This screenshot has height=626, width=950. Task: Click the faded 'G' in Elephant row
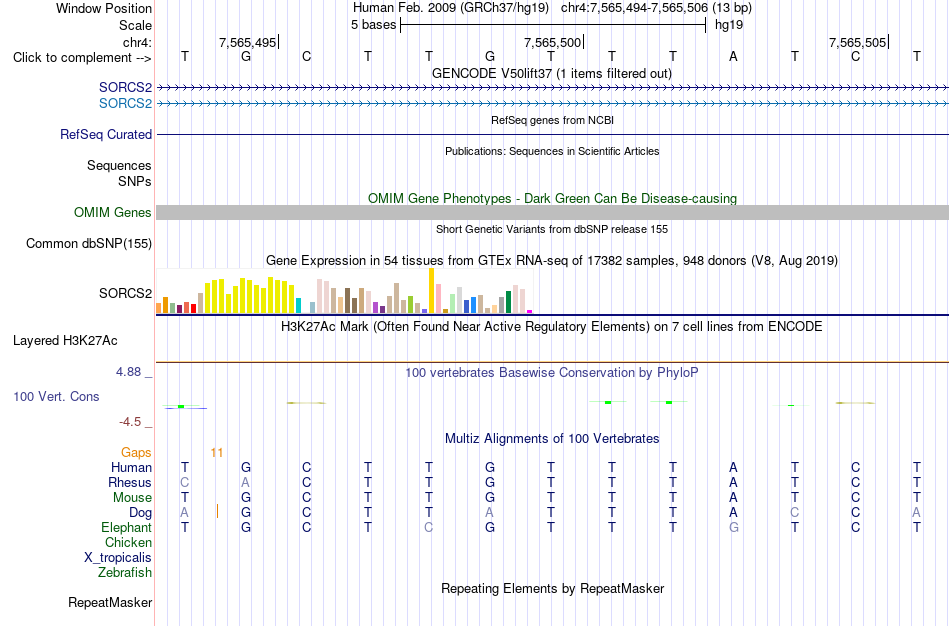pyautogui.click(x=734, y=527)
